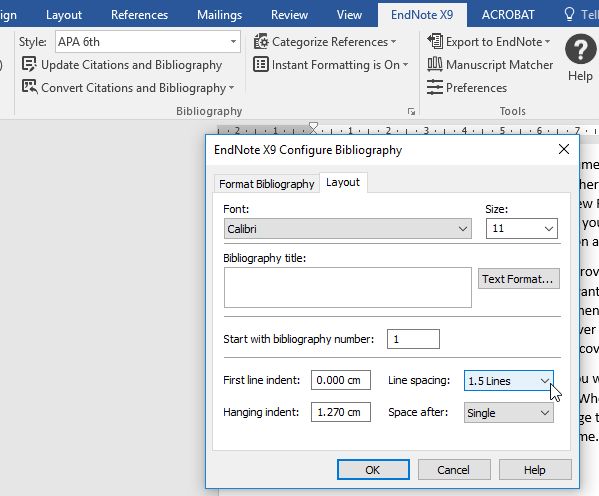This screenshot has height=496, width=599.
Task: Click the Hanging indent field
Action: (340, 412)
